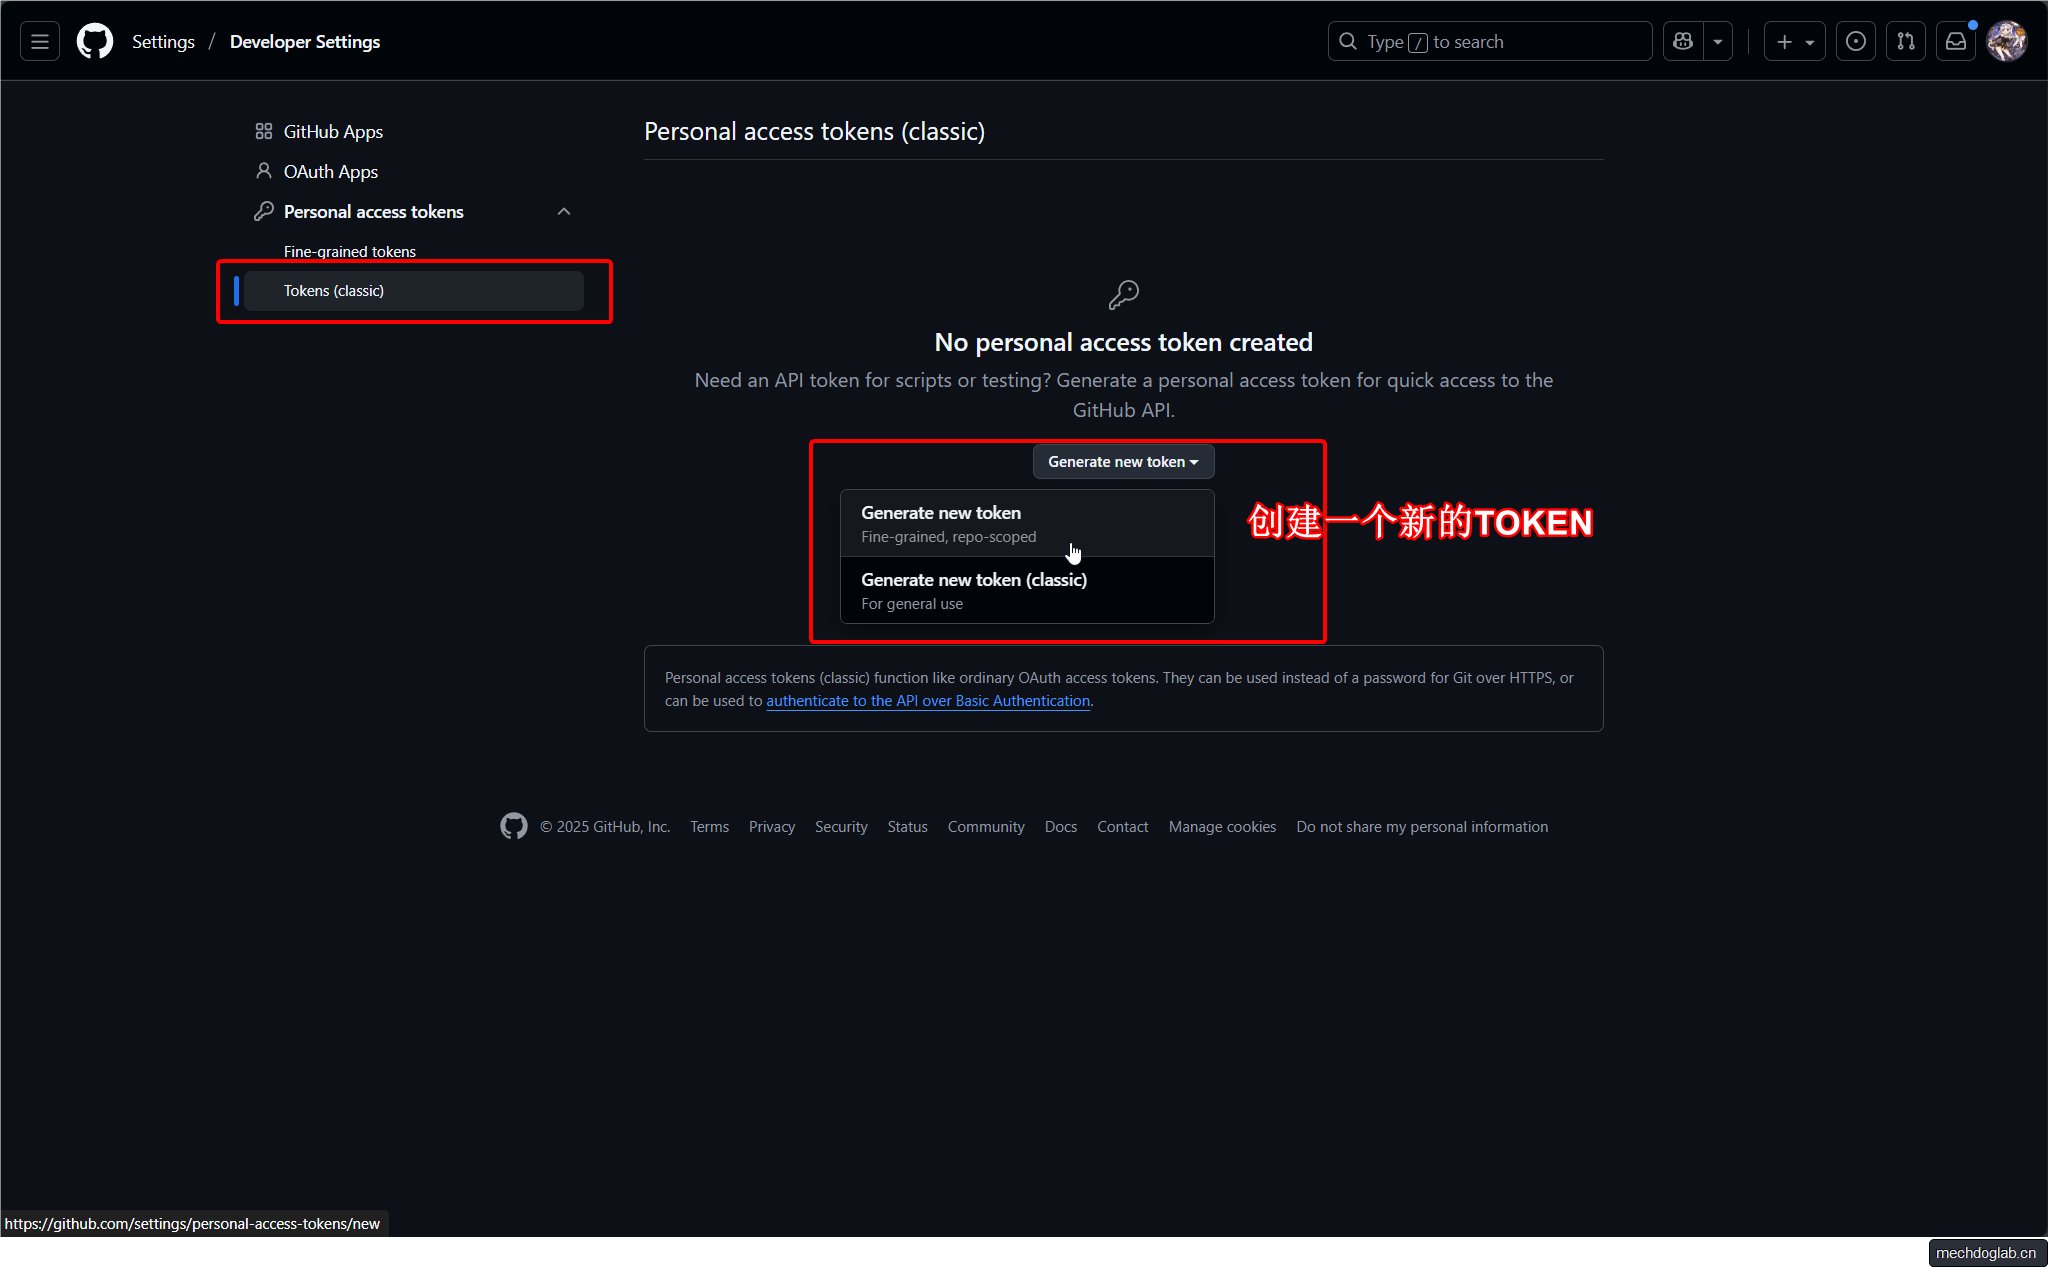Open OAuth Apps in sidebar
Image resolution: width=2048 pixels, height=1267 pixels.
330,171
